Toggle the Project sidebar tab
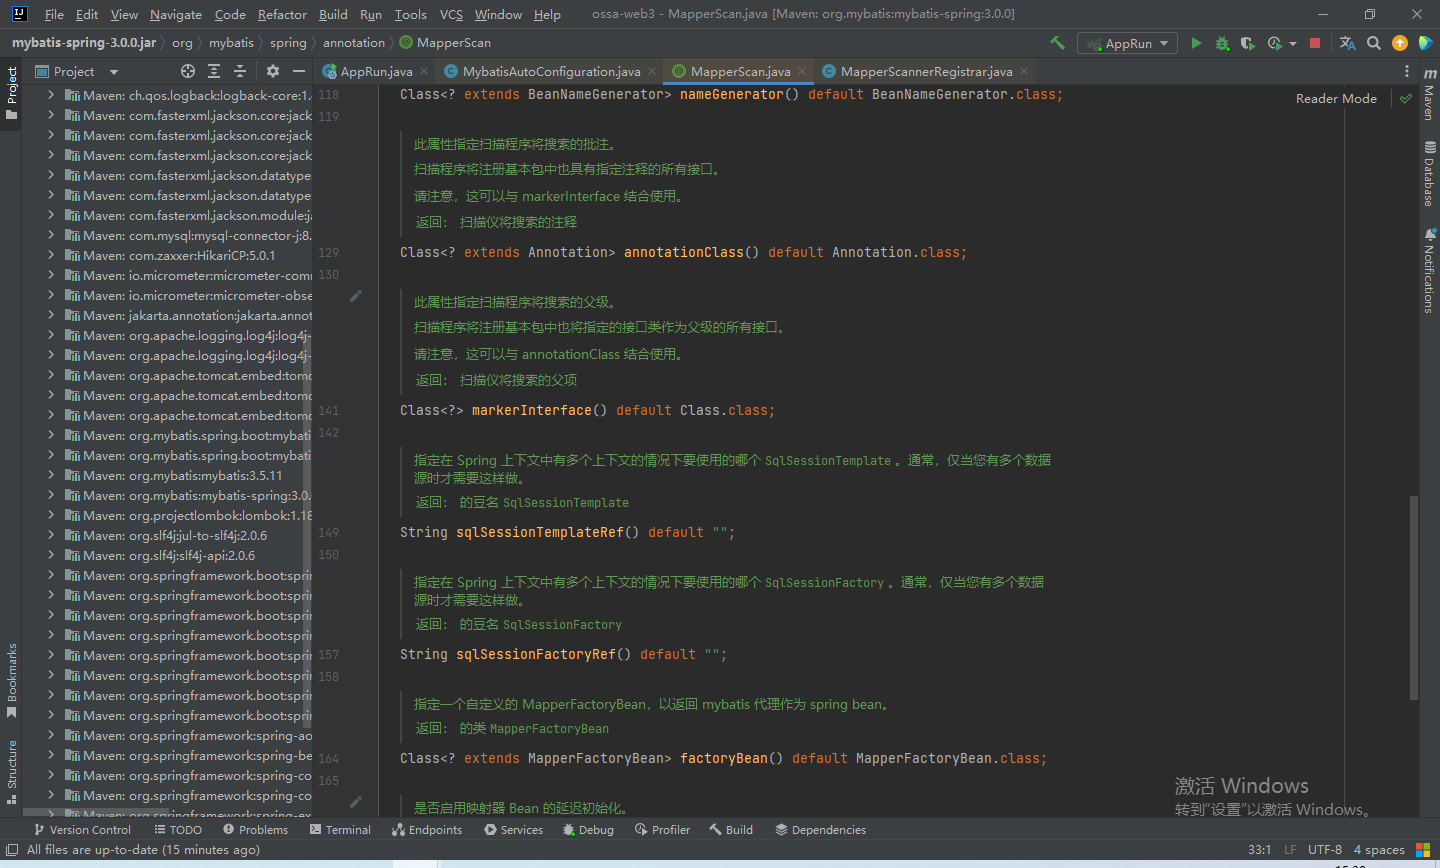 point(12,93)
